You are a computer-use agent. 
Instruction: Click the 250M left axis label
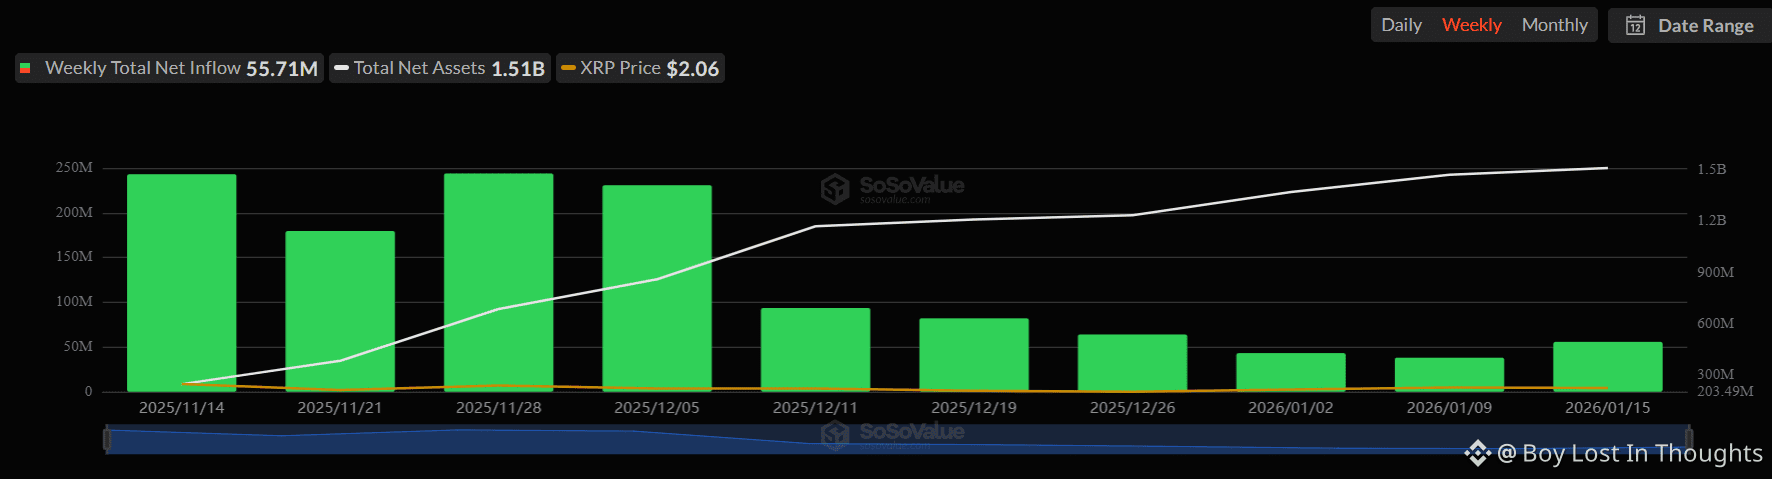point(74,168)
